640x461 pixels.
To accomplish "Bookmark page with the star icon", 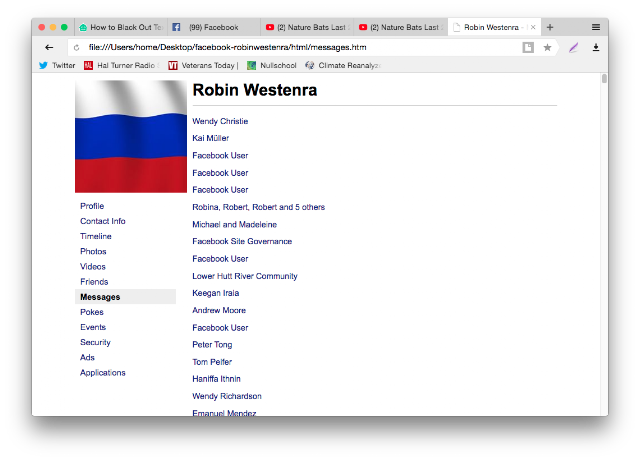I will tap(547, 47).
